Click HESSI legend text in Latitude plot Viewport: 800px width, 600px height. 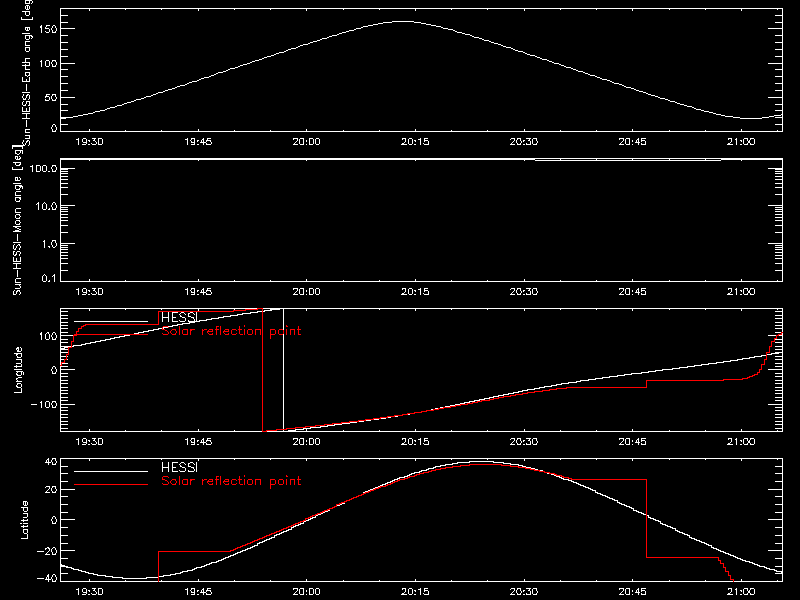(x=179, y=467)
